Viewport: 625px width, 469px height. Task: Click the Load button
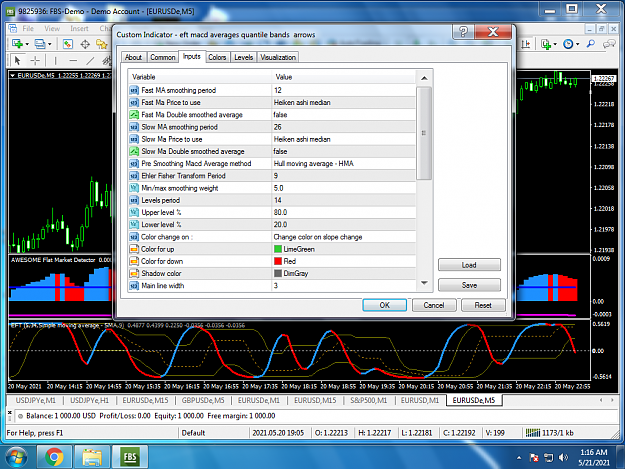tap(469, 265)
